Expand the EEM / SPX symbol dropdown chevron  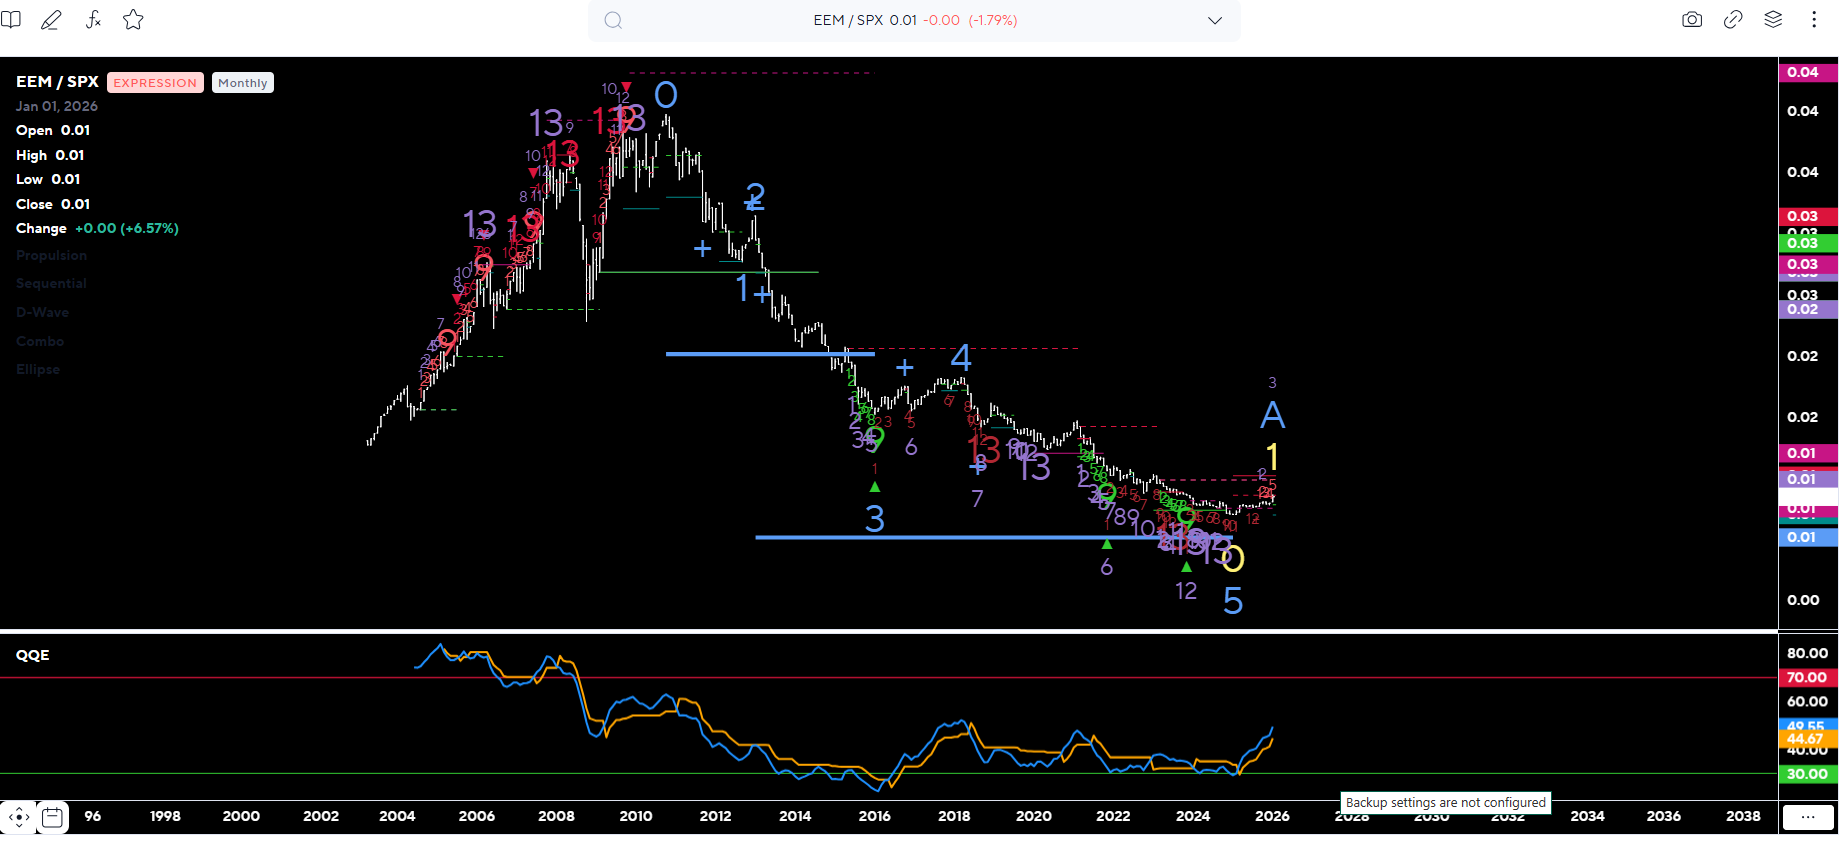[x=1215, y=21]
